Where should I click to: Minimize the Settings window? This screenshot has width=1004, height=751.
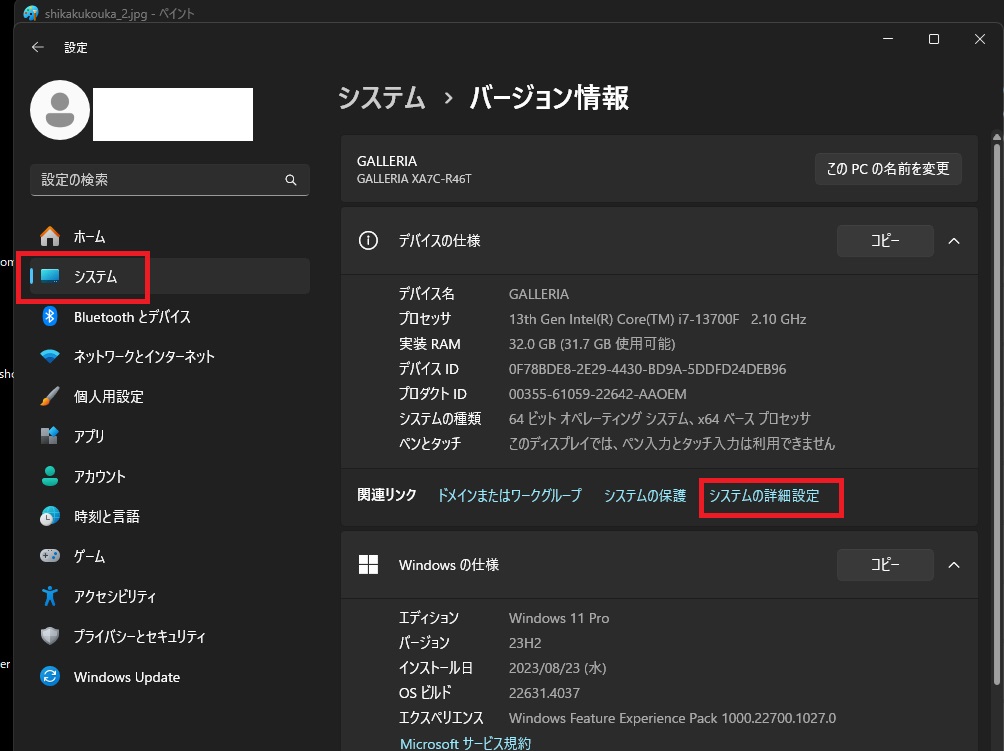coord(888,39)
